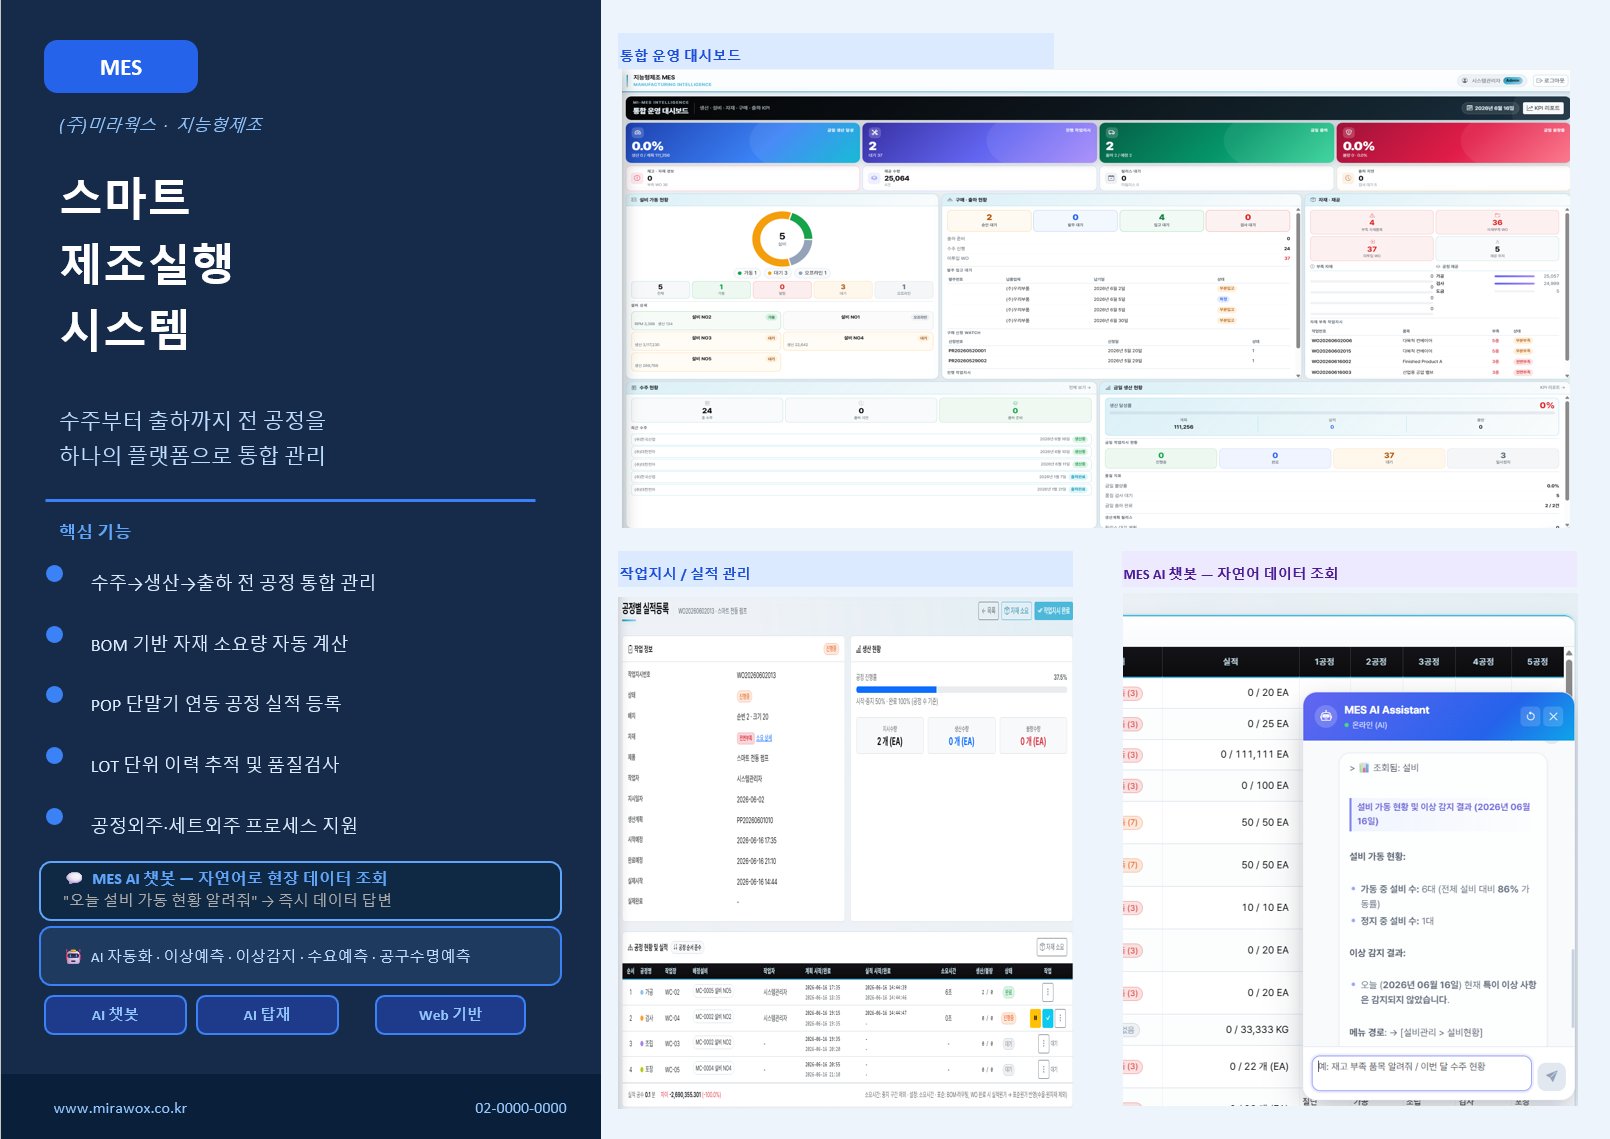
Task: Click the speech bubble icon in MES AI 챗봇 box
Action: (x=74, y=878)
